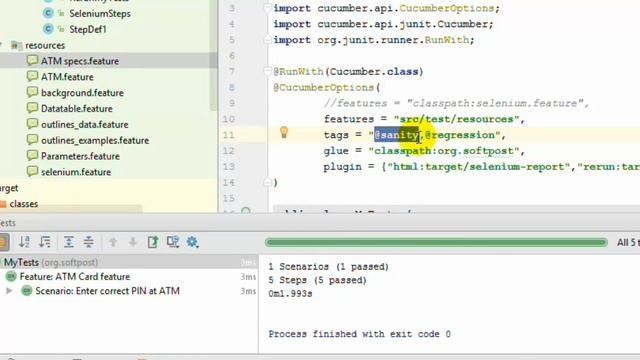Expand the Scenario: Enter correct PIN node
This screenshot has height=360, width=640.
[9, 291]
